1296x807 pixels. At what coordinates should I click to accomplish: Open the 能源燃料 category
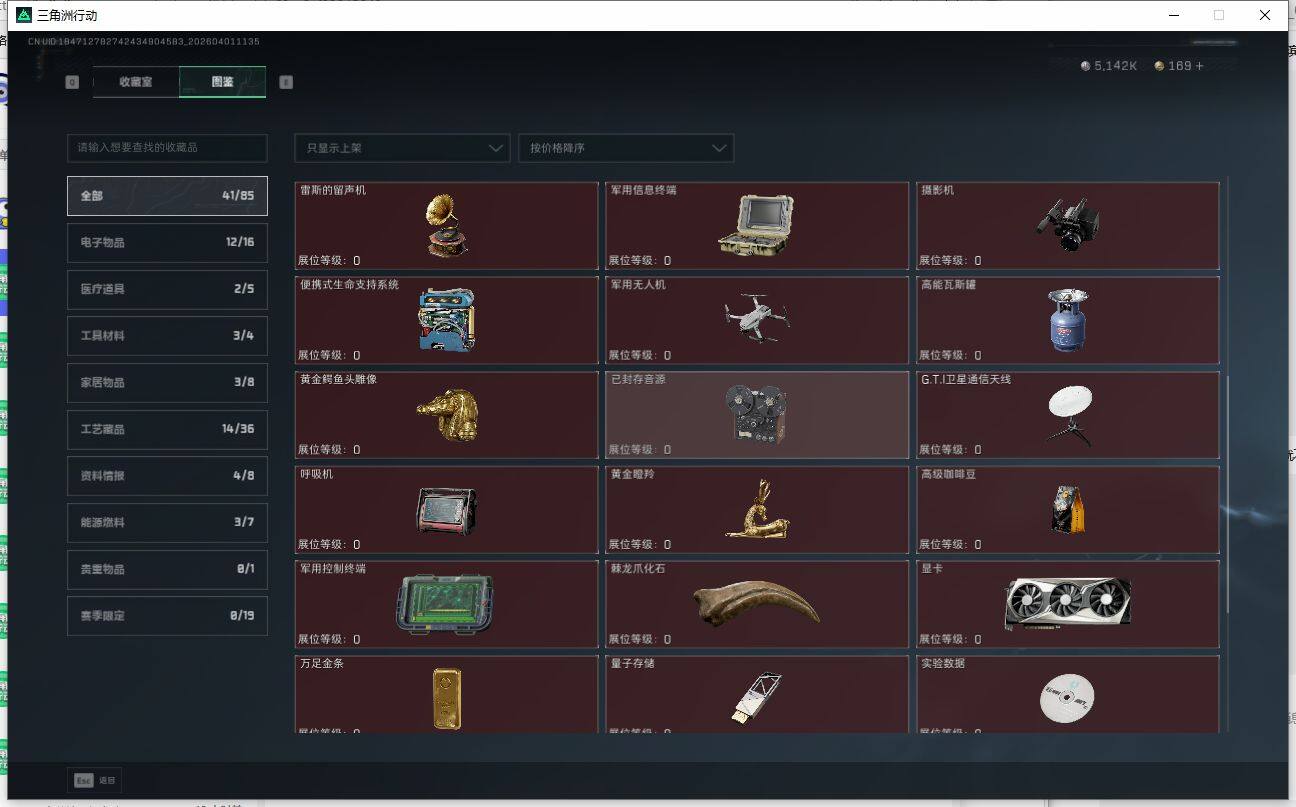[167, 522]
